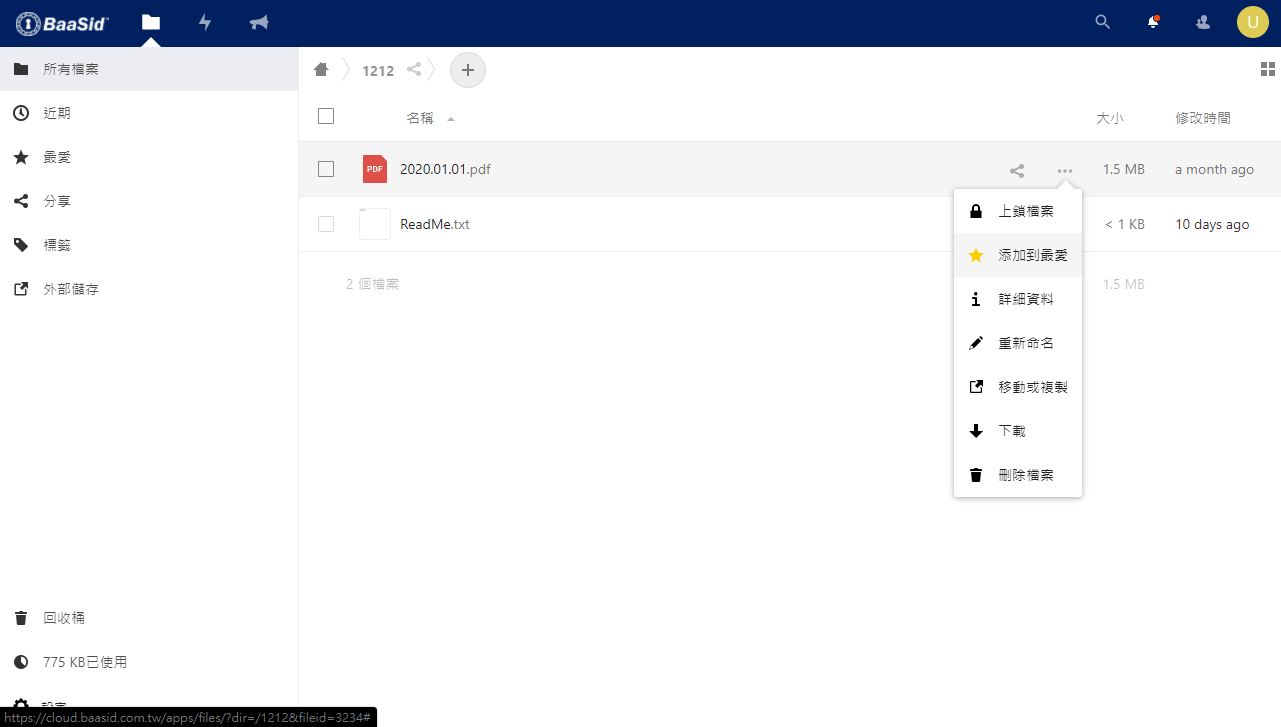
Task: Open the new file plus dropdown
Action: tap(467, 70)
